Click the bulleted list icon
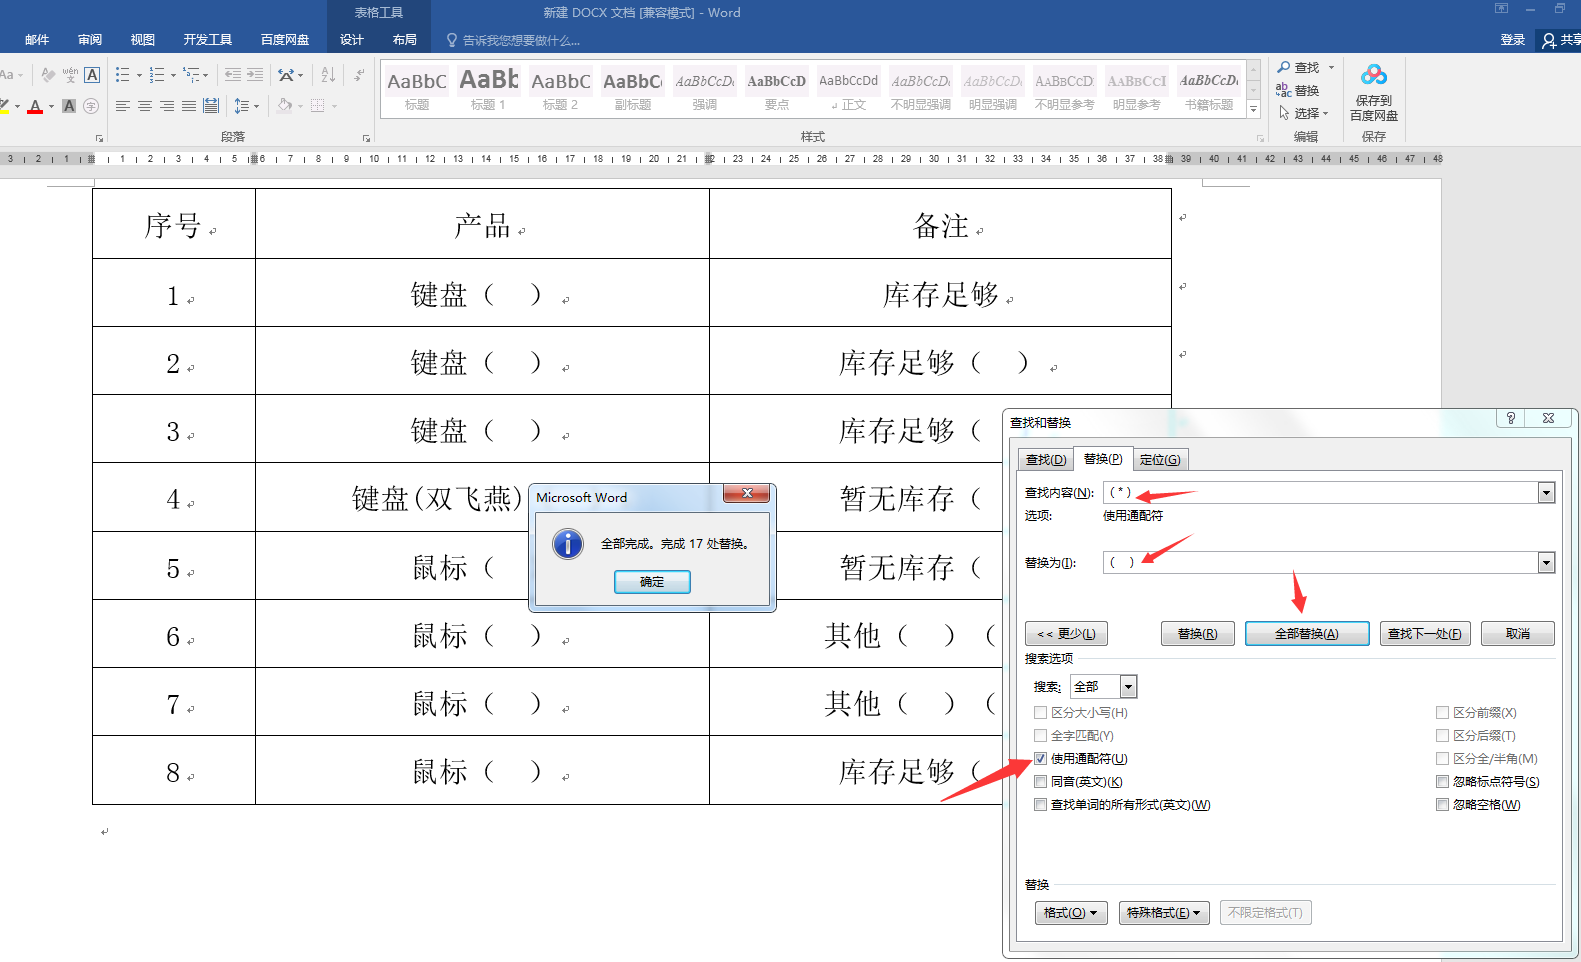Screen dimensions: 1581x962 (x=122, y=75)
